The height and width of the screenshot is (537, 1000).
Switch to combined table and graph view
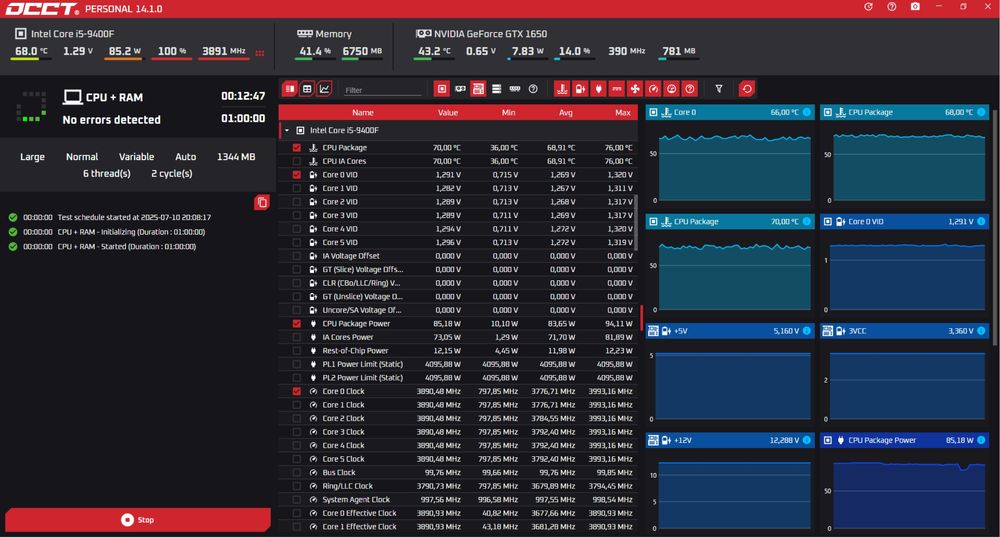290,89
